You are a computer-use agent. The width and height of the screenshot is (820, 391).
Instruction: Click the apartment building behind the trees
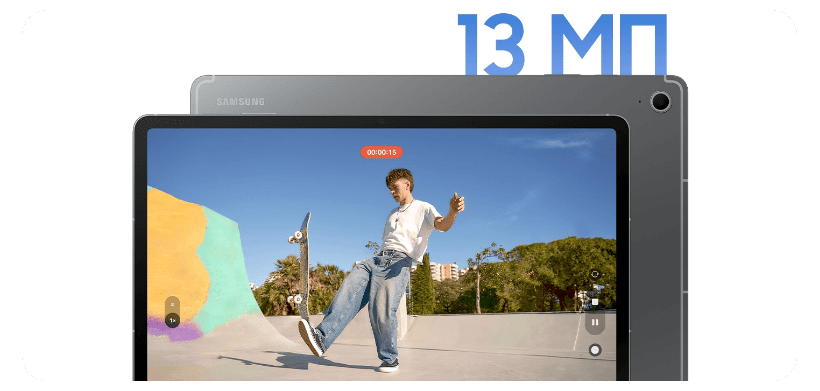[x=445, y=271]
